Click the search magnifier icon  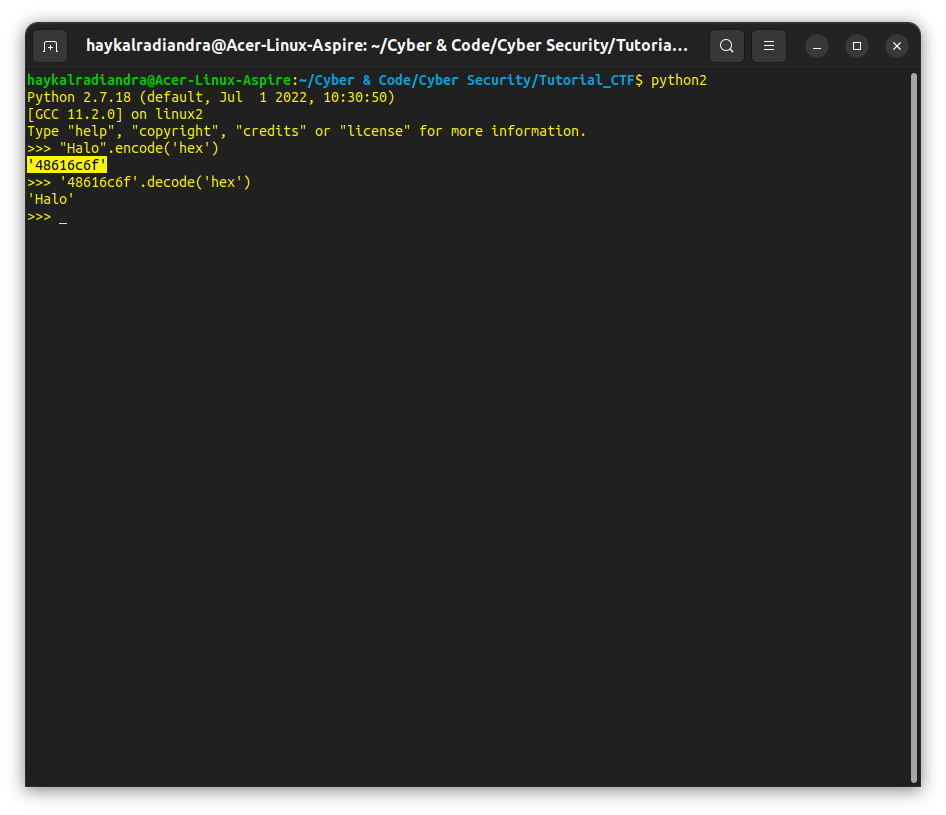tap(726, 45)
